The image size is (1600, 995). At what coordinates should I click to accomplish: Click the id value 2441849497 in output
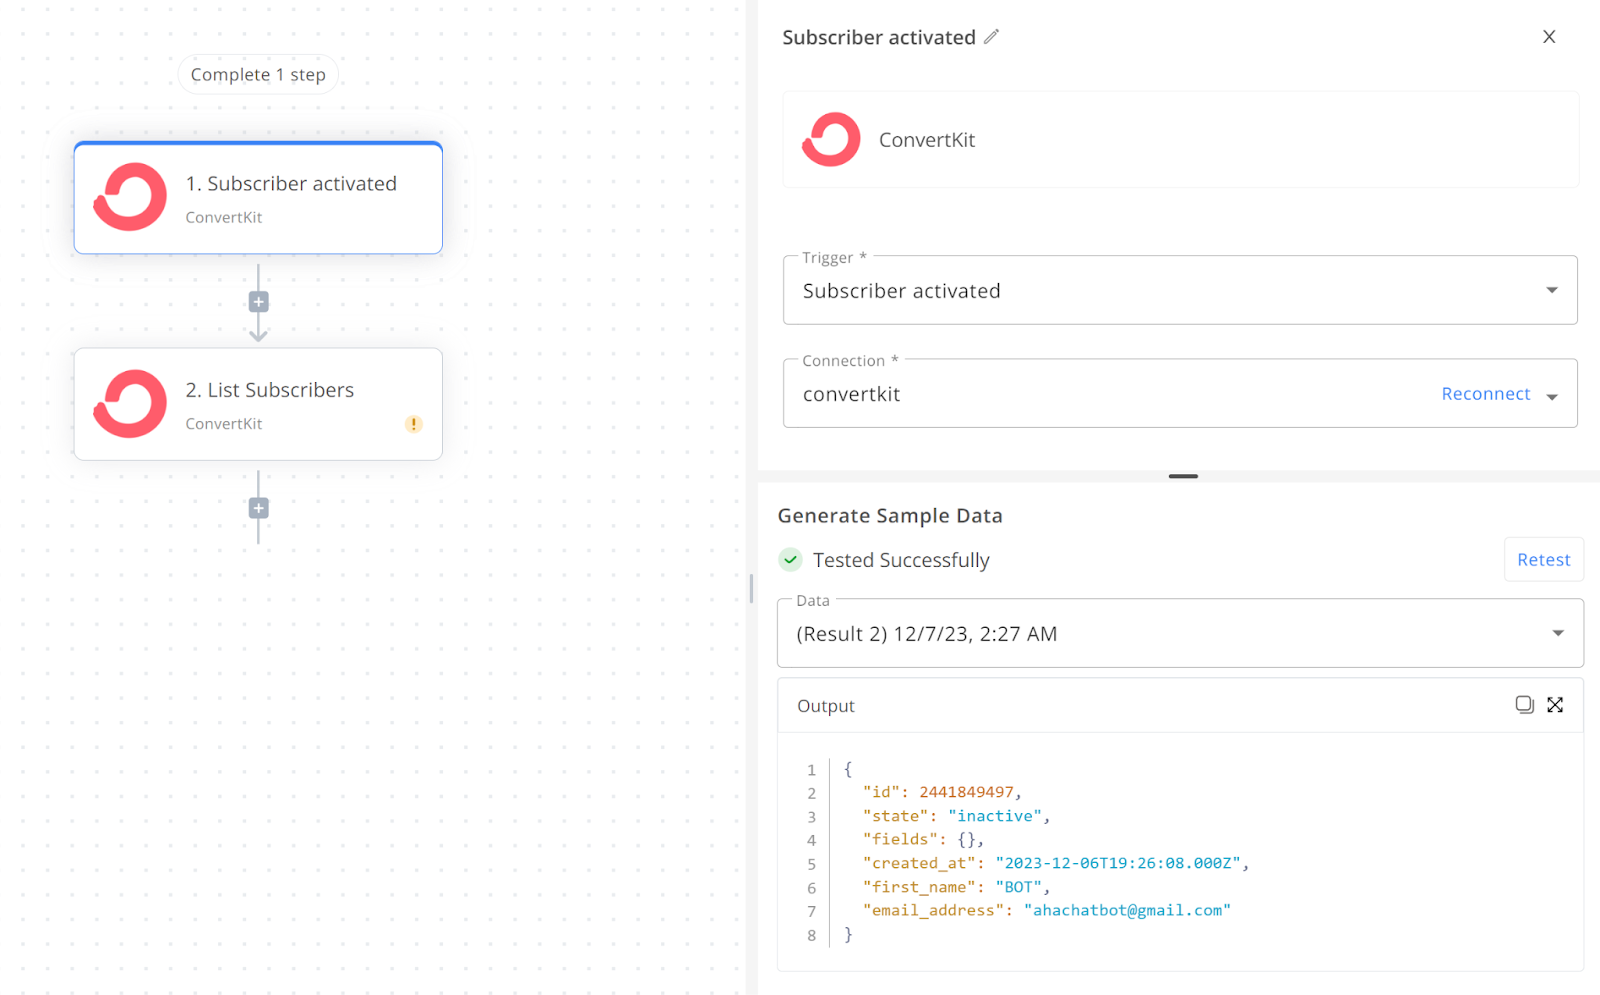966,792
